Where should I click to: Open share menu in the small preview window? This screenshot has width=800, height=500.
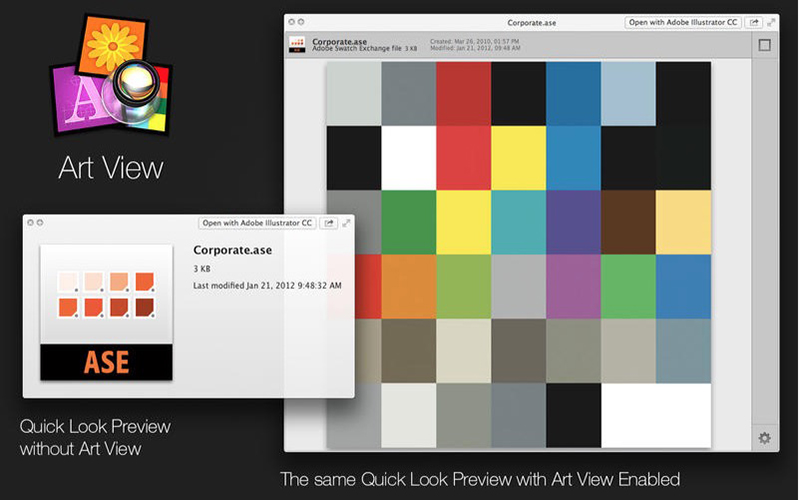pos(329,223)
